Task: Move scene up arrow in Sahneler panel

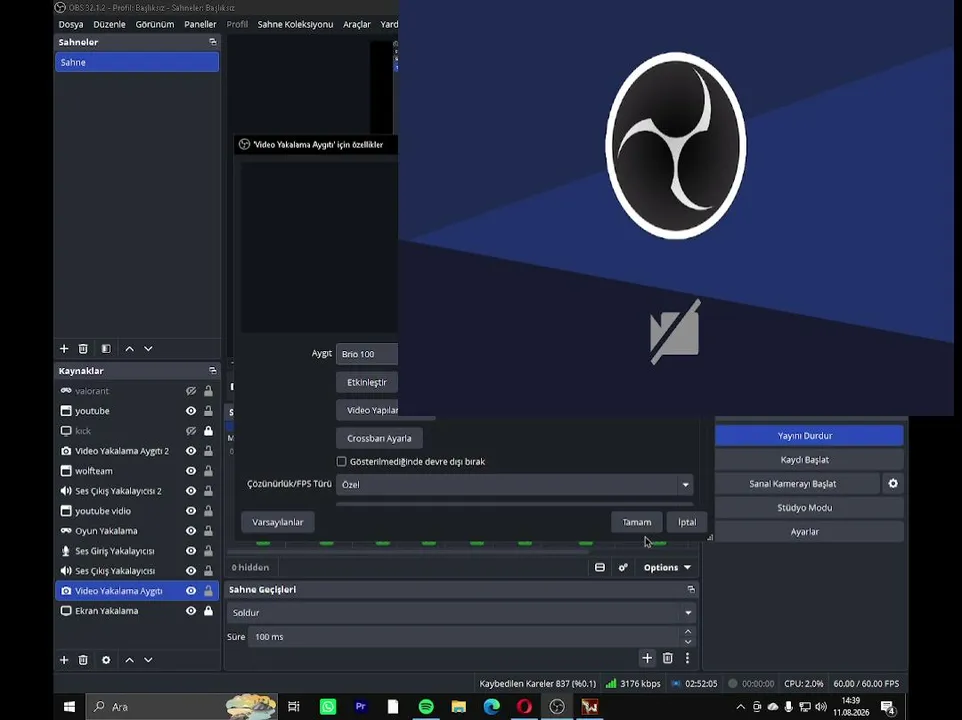Action: [129, 348]
